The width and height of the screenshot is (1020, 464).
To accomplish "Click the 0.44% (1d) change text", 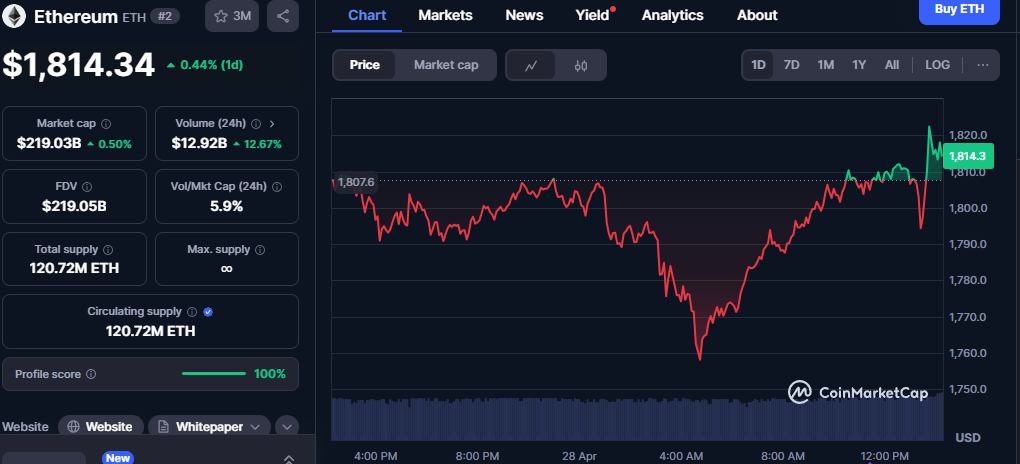I will pyautogui.click(x=211, y=65).
